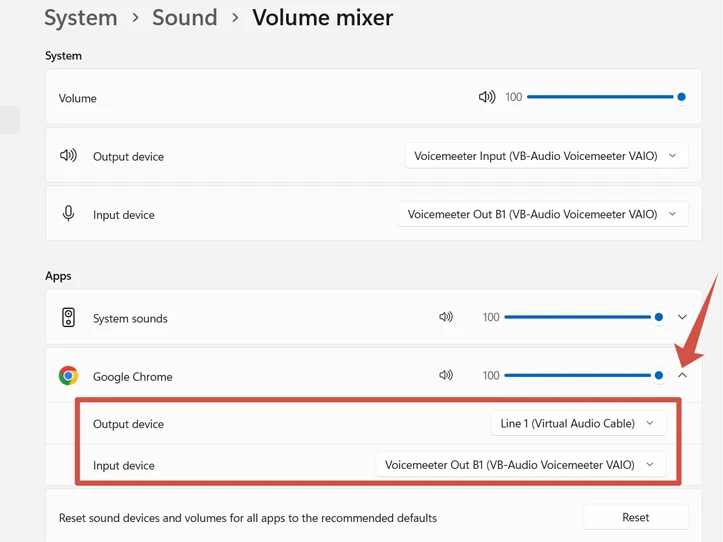Mute Google Chrome speaker icon
Image resolution: width=723 pixels, height=542 pixels.
pos(446,376)
